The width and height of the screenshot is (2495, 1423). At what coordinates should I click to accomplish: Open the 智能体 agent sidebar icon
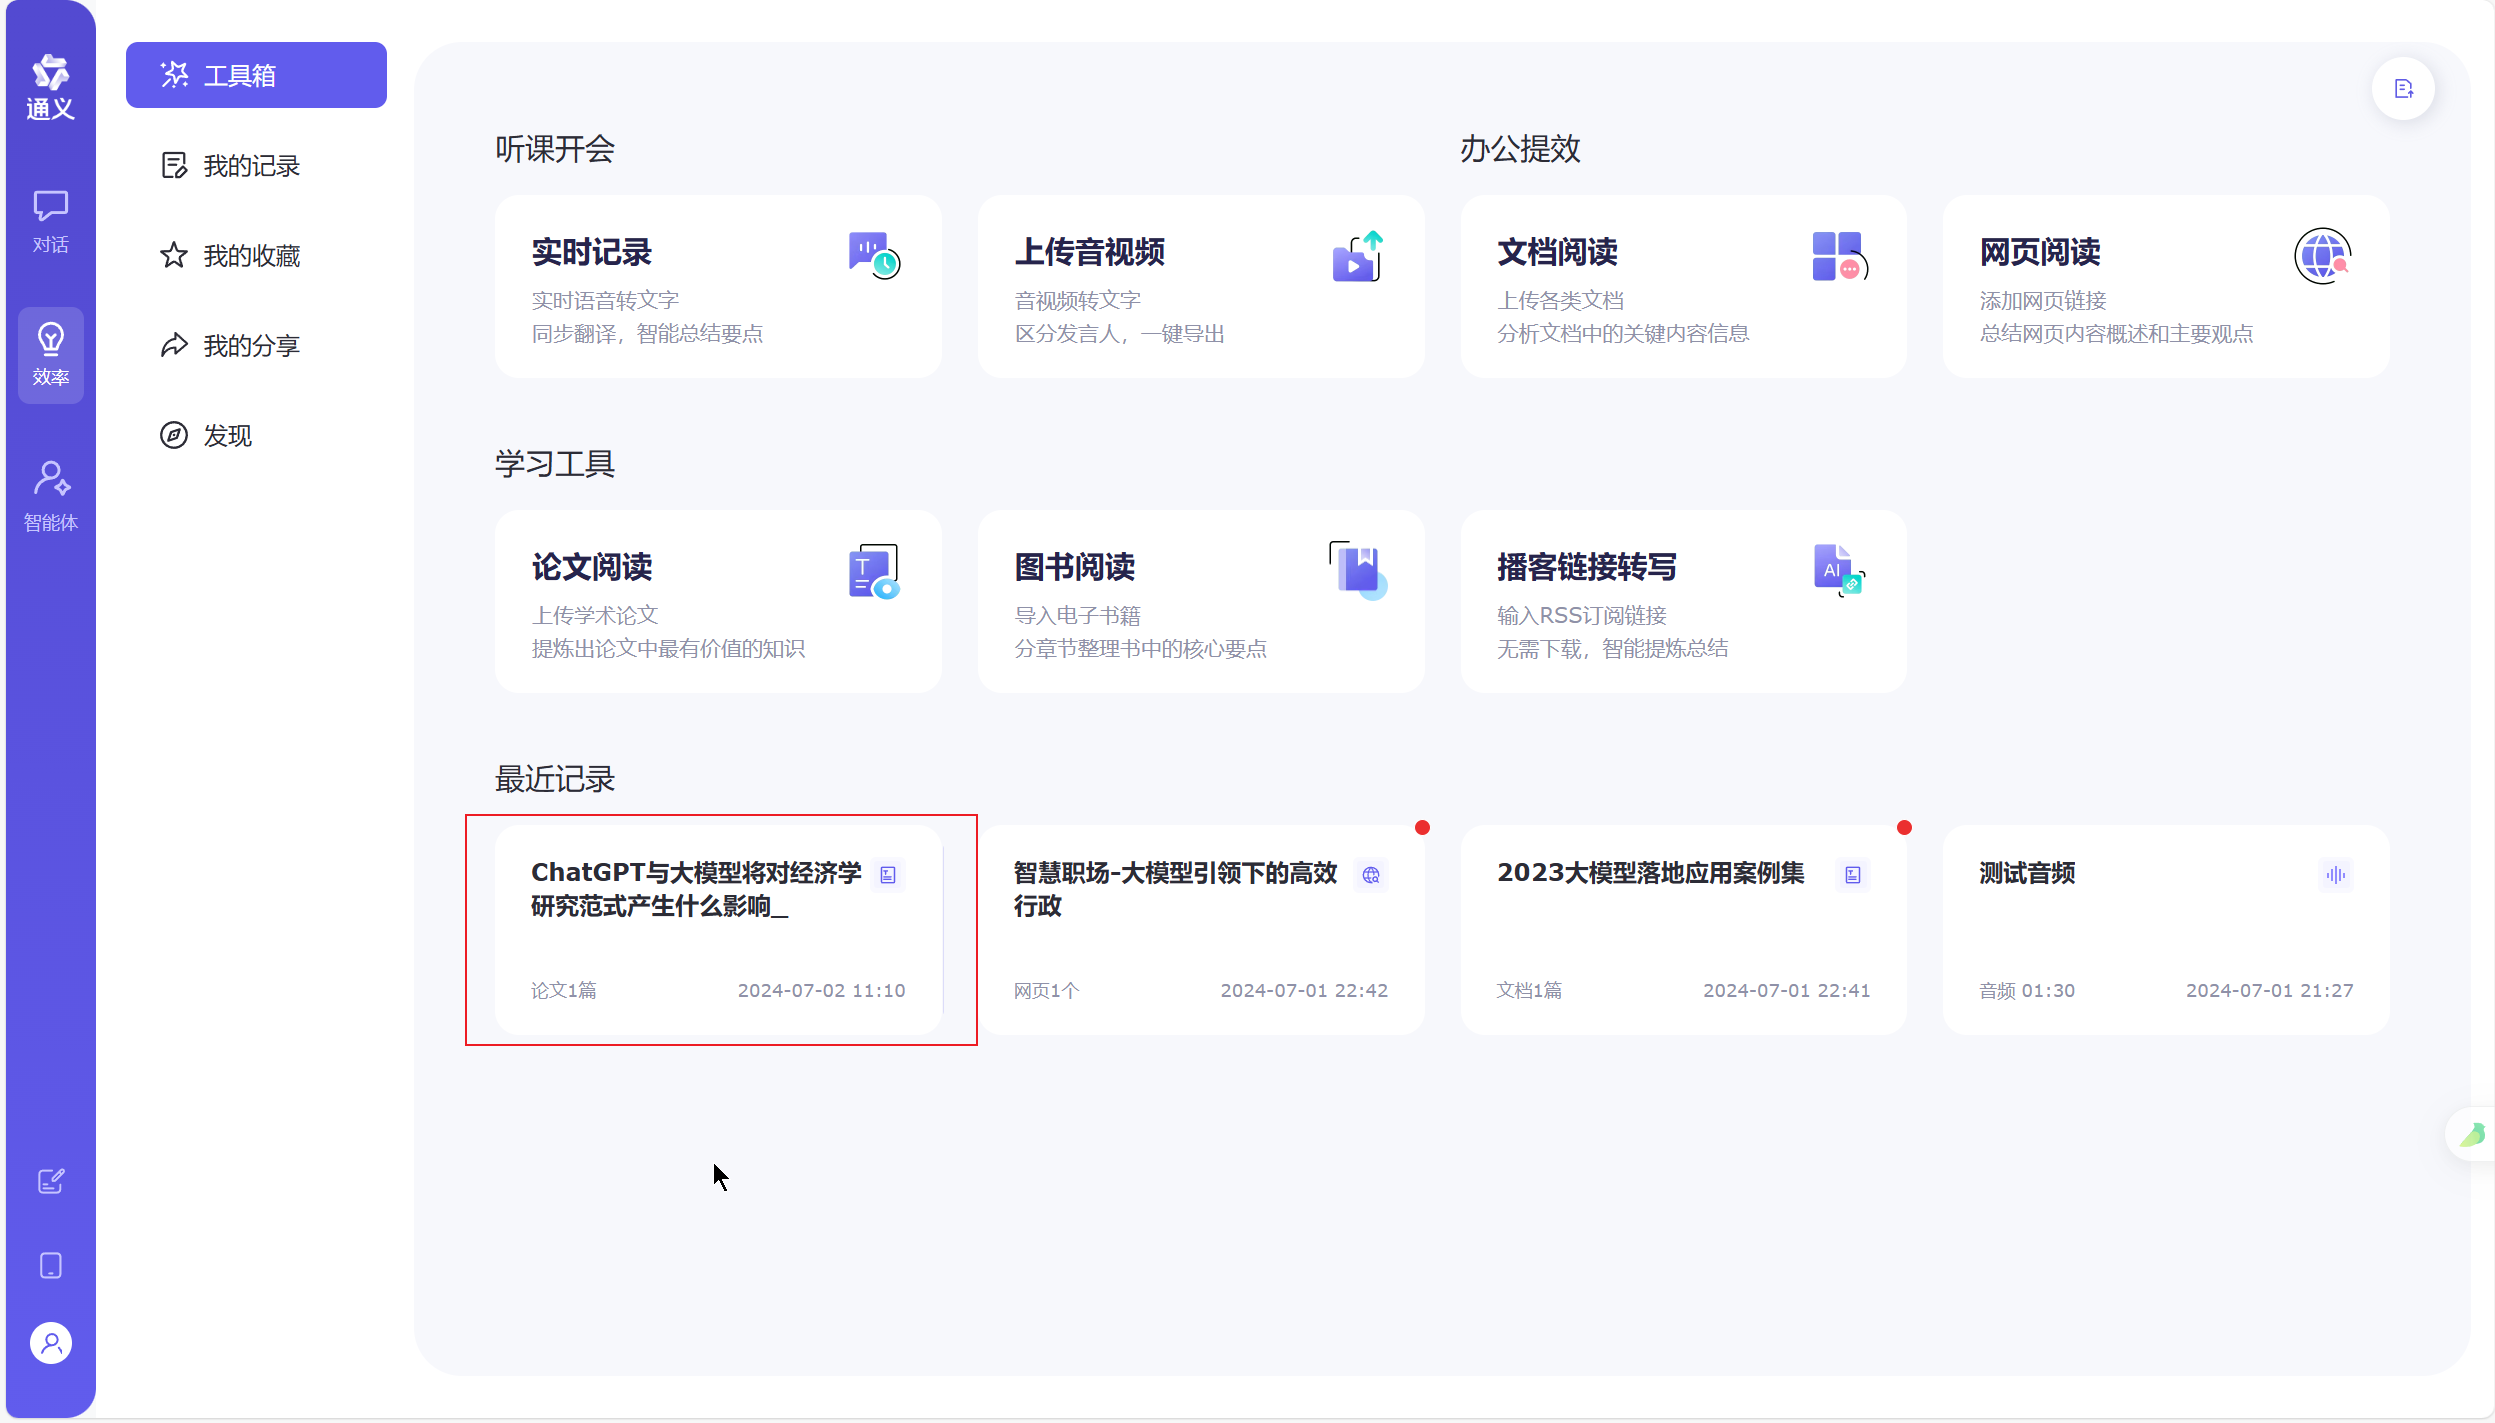[x=50, y=495]
